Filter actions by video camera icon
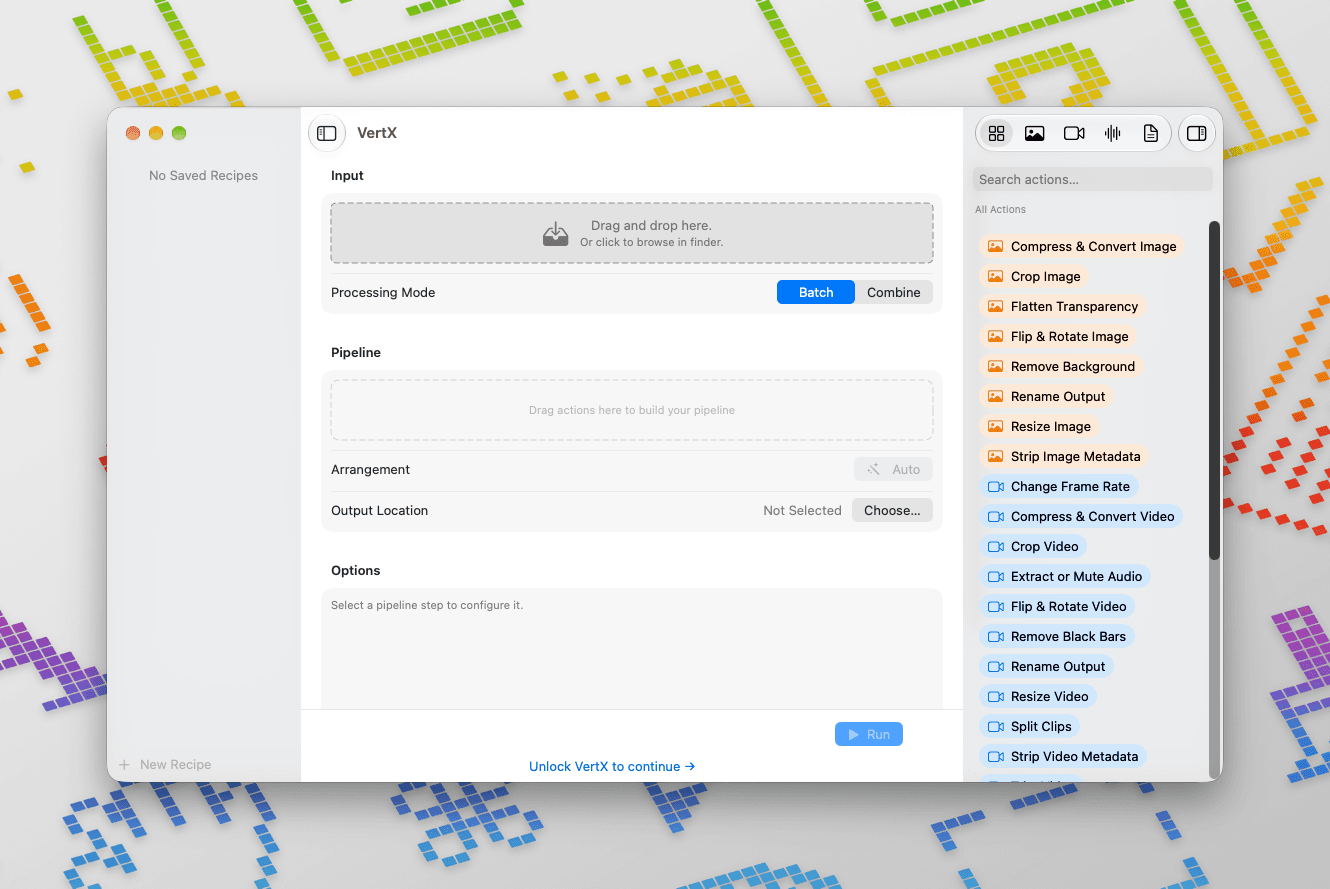 coord(1074,133)
